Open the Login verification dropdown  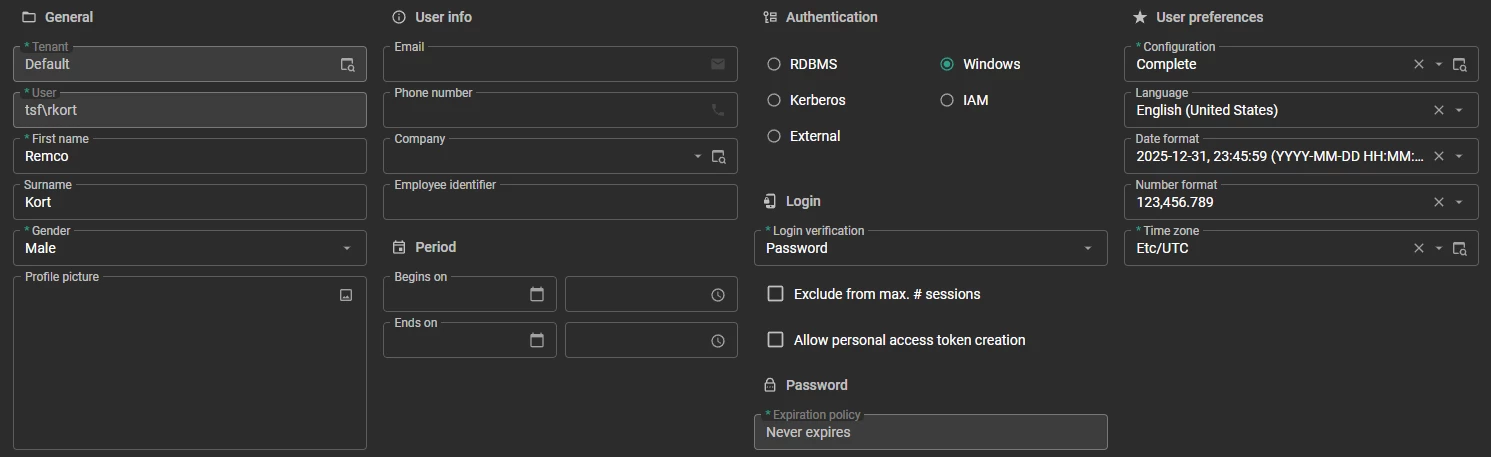pyautogui.click(x=1088, y=248)
